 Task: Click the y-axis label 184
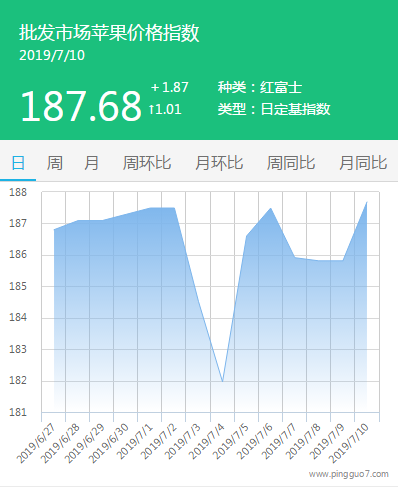coord(18,317)
